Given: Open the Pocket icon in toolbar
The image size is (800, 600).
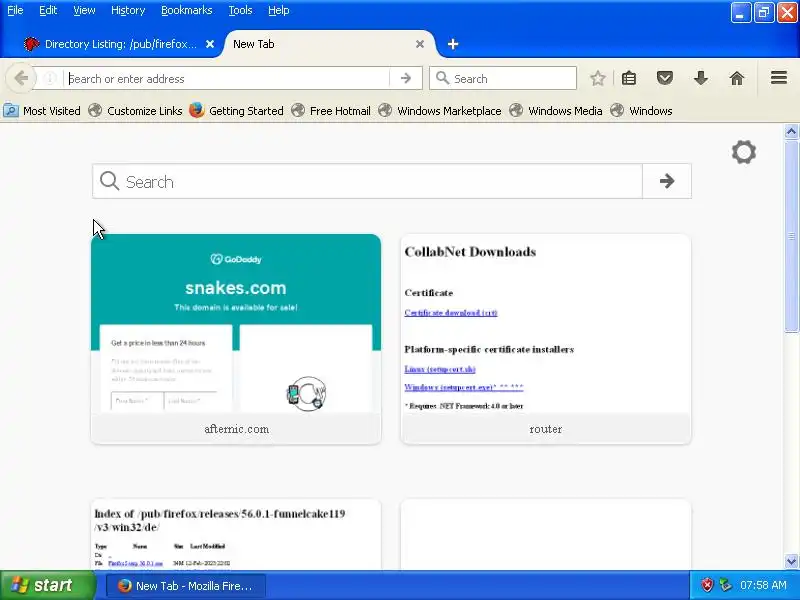Looking at the screenshot, I should (664, 79).
